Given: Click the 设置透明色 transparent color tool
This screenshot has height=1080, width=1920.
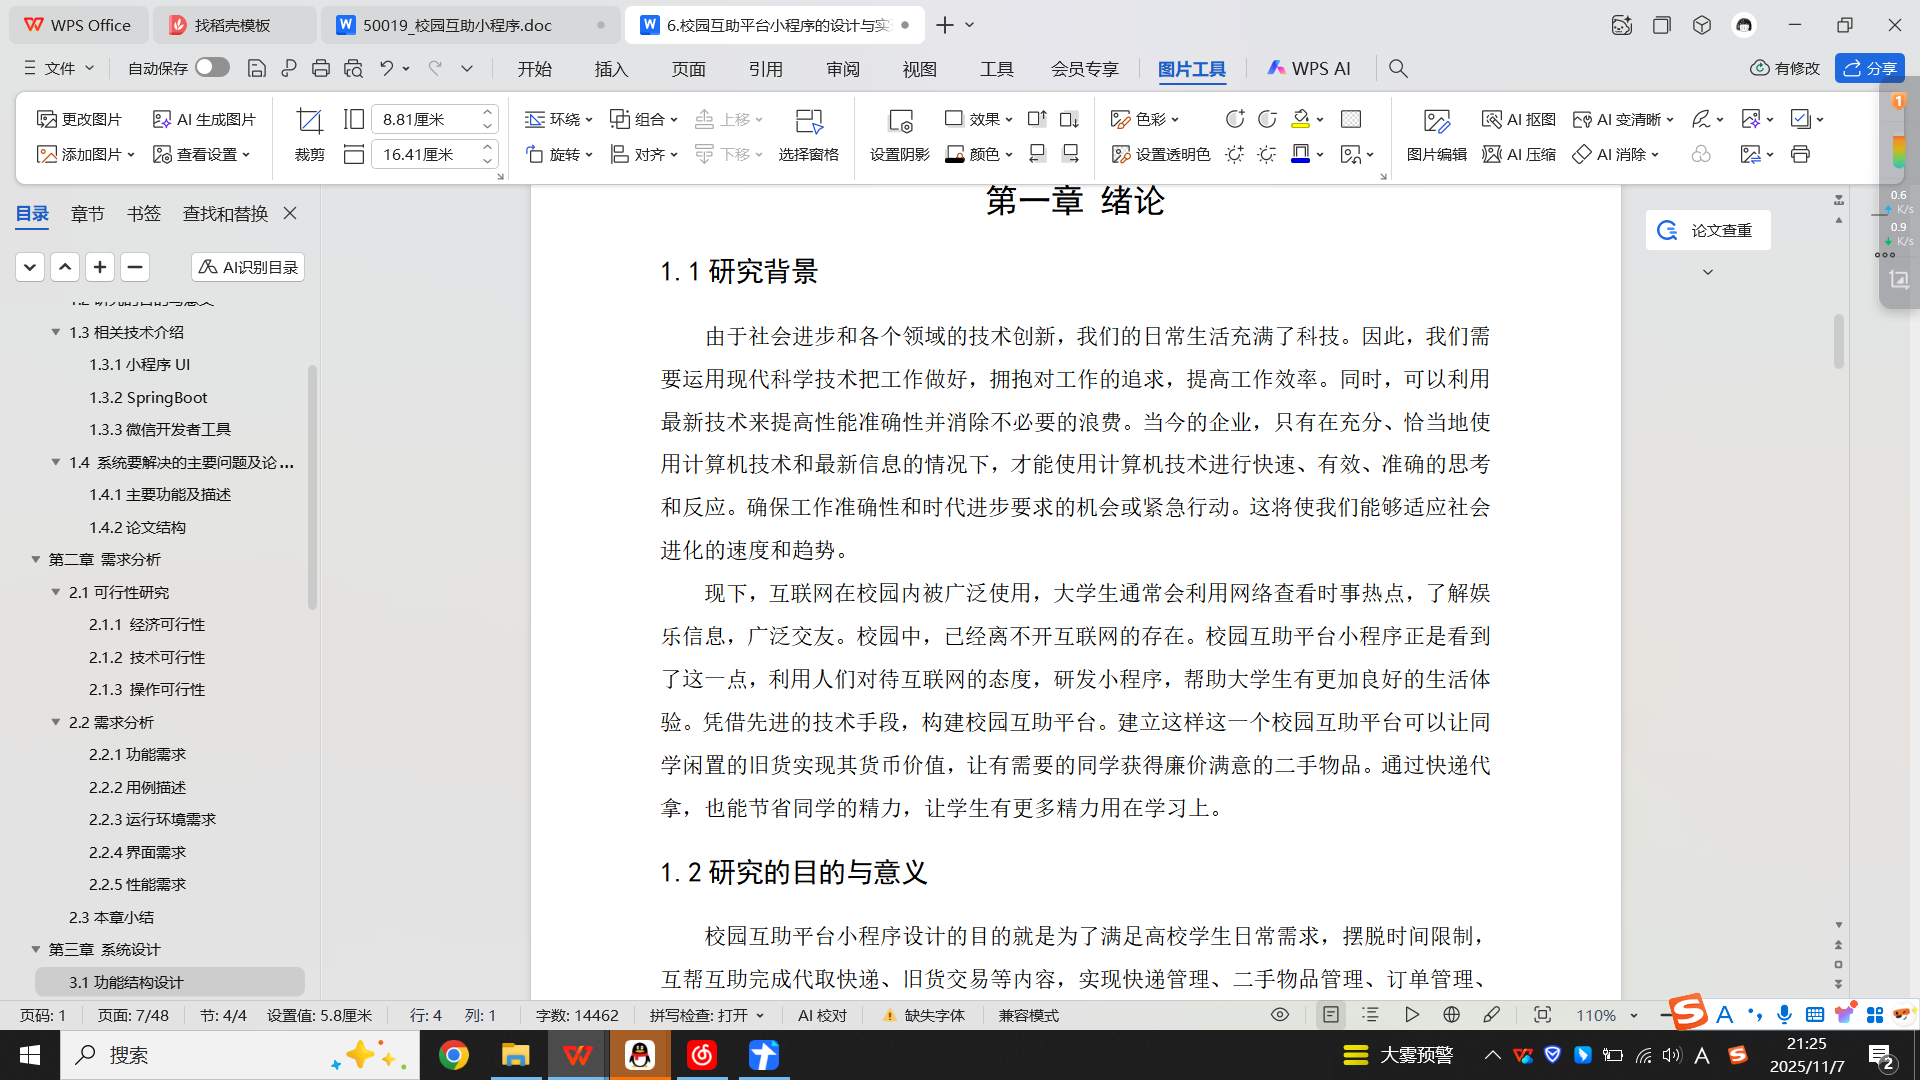Looking at the screenshot, I should click(x=1160, y=154).
